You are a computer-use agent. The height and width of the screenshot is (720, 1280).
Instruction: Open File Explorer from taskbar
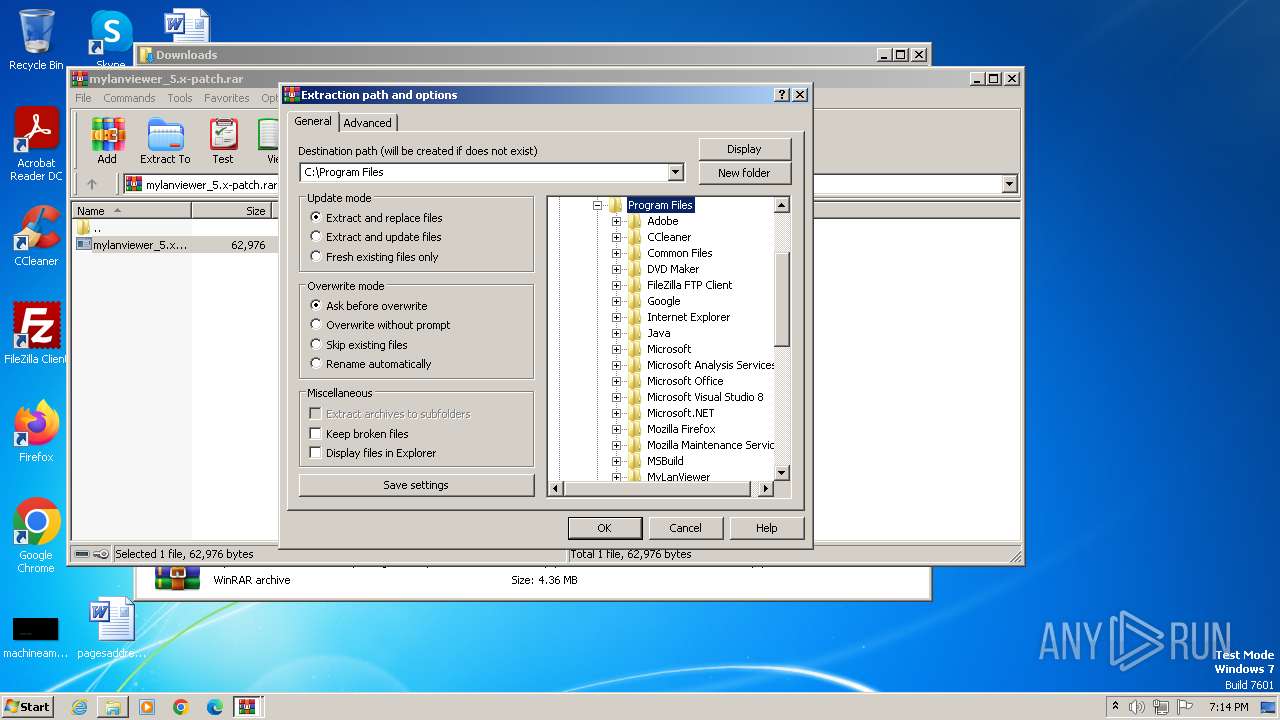pyautogui.click(x=113, y=707)
